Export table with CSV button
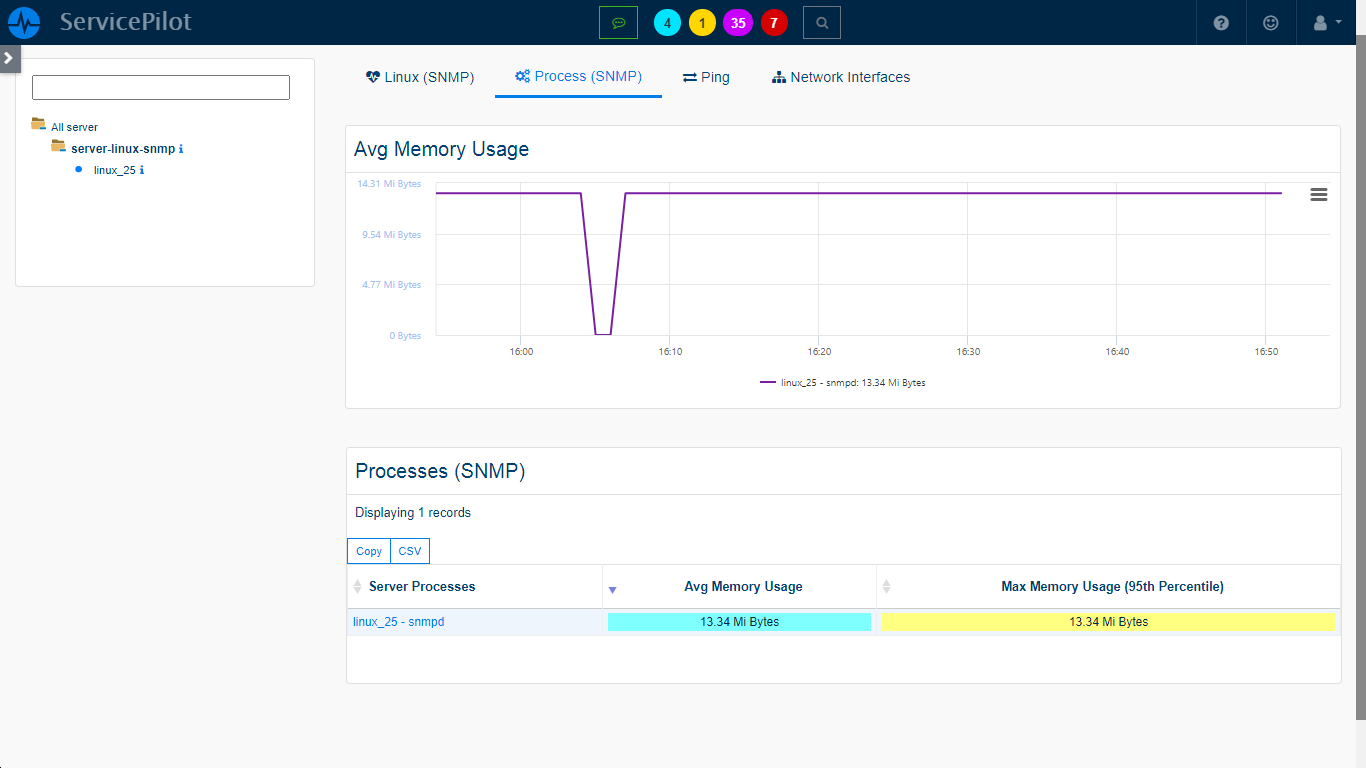Screen dimensions: 1366x768 (x=410, y=551)
